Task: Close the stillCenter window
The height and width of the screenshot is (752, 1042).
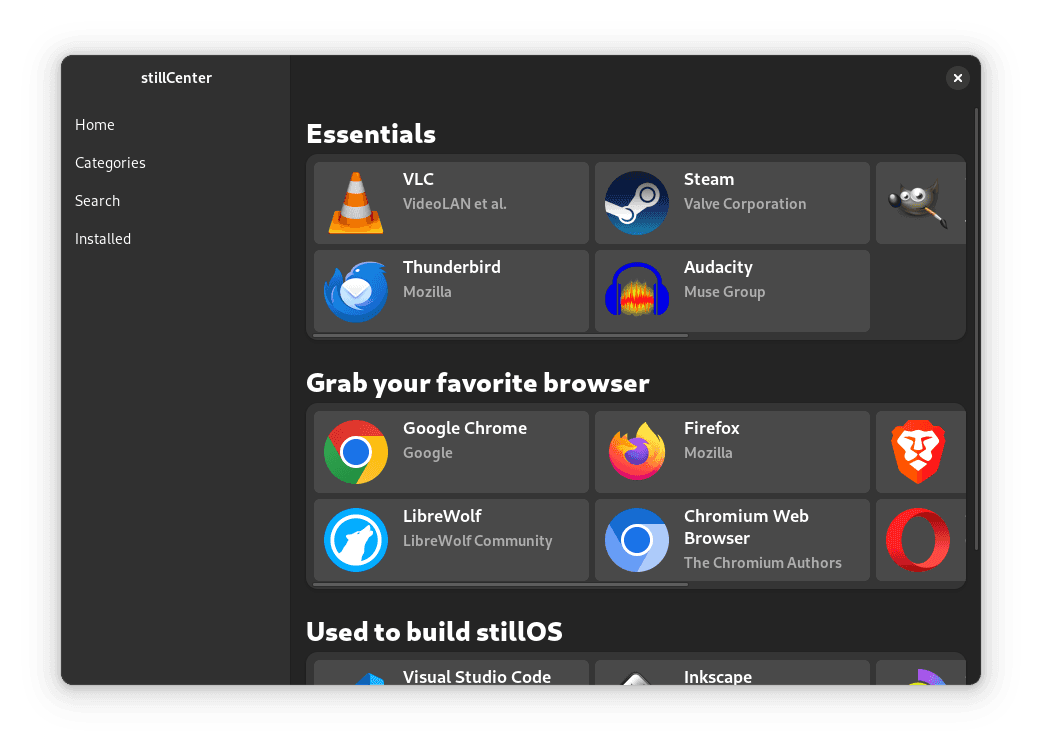Action: tap(958, 78)
